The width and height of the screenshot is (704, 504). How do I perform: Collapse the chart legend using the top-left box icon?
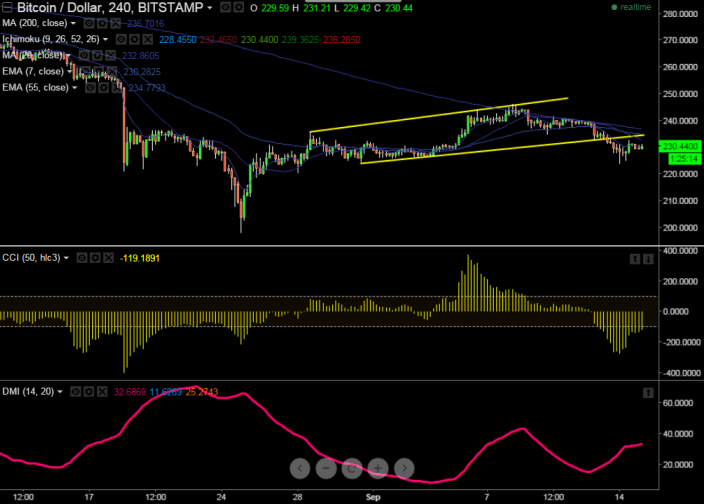click(7, 7)
